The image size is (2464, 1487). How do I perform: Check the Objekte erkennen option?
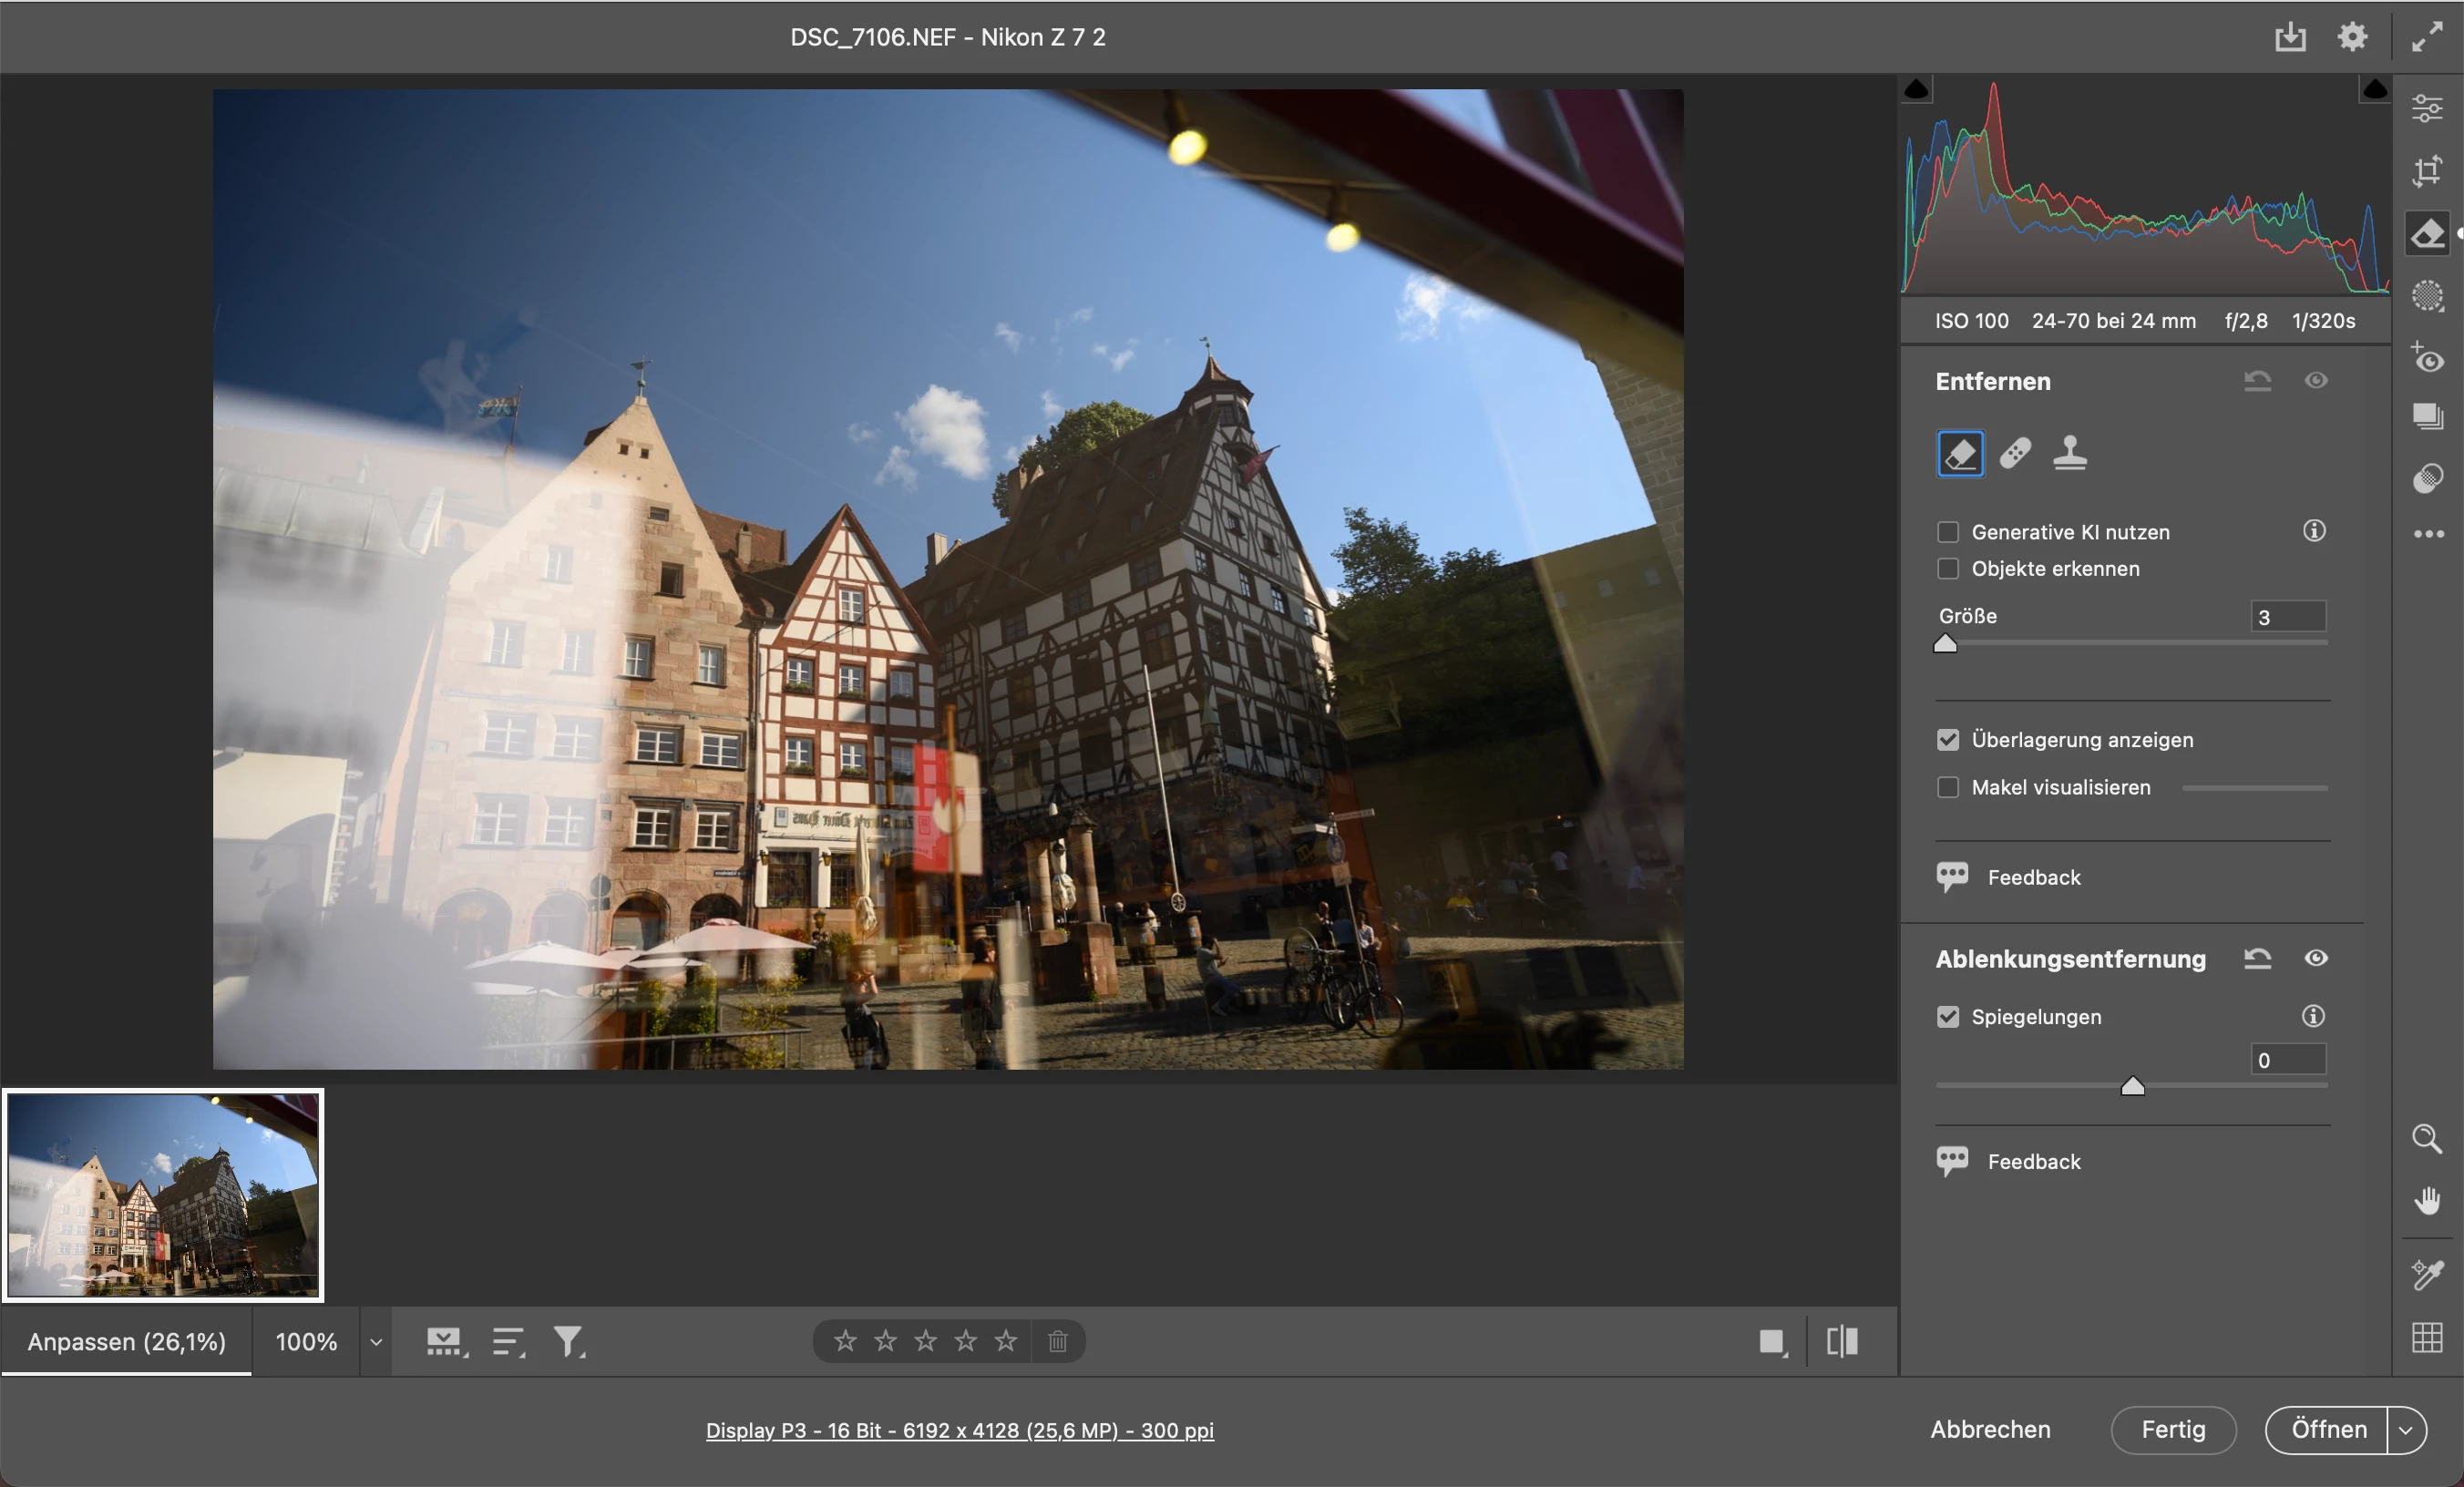pyautogui.click(x=1948, y=569)
